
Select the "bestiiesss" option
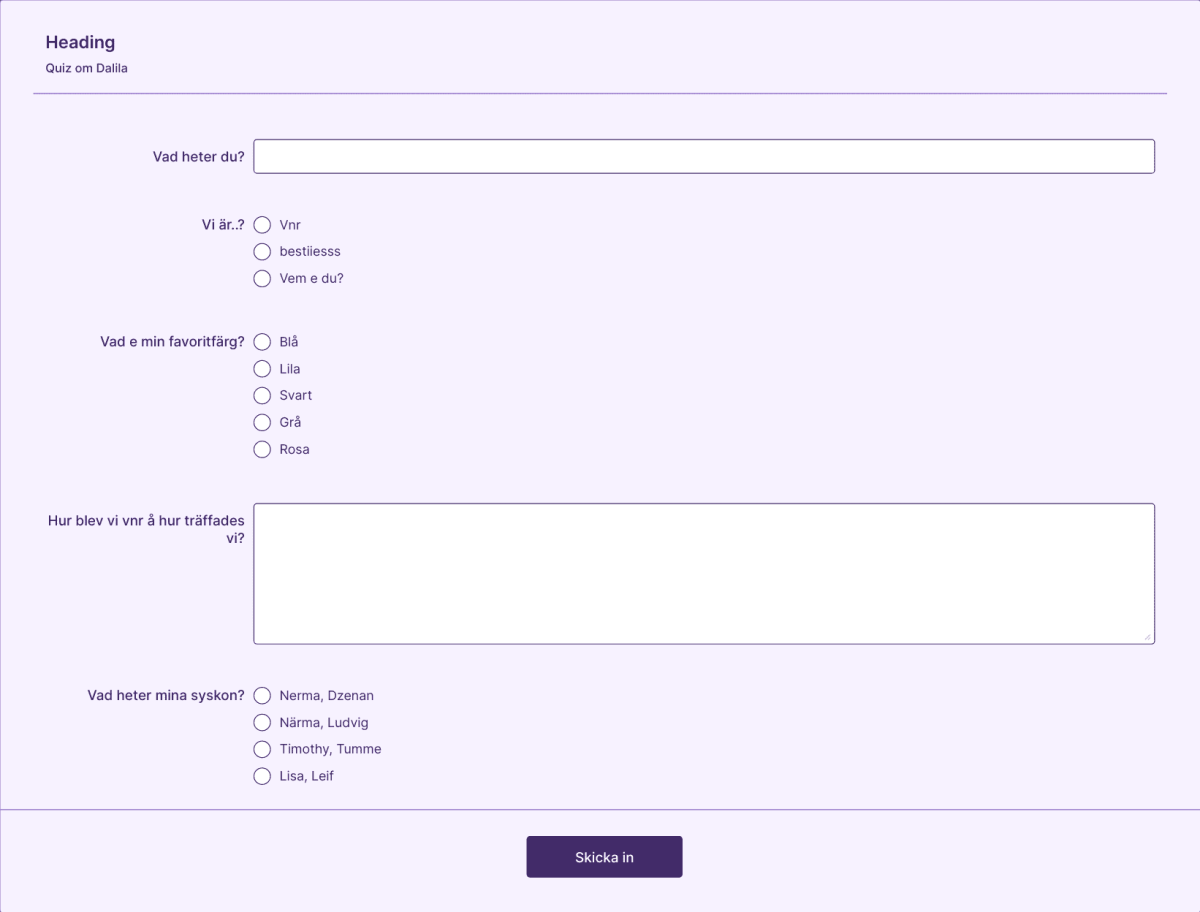point(262,251)
